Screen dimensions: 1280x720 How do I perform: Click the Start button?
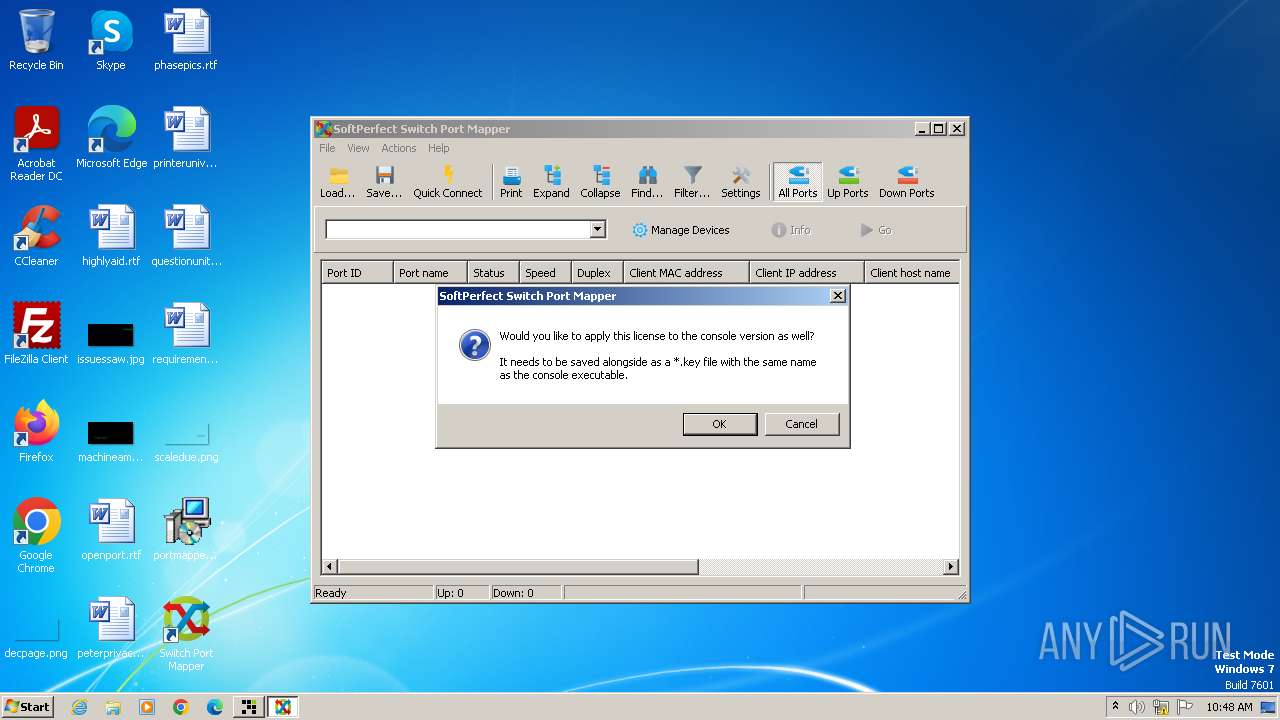click(x=28, y=706)
